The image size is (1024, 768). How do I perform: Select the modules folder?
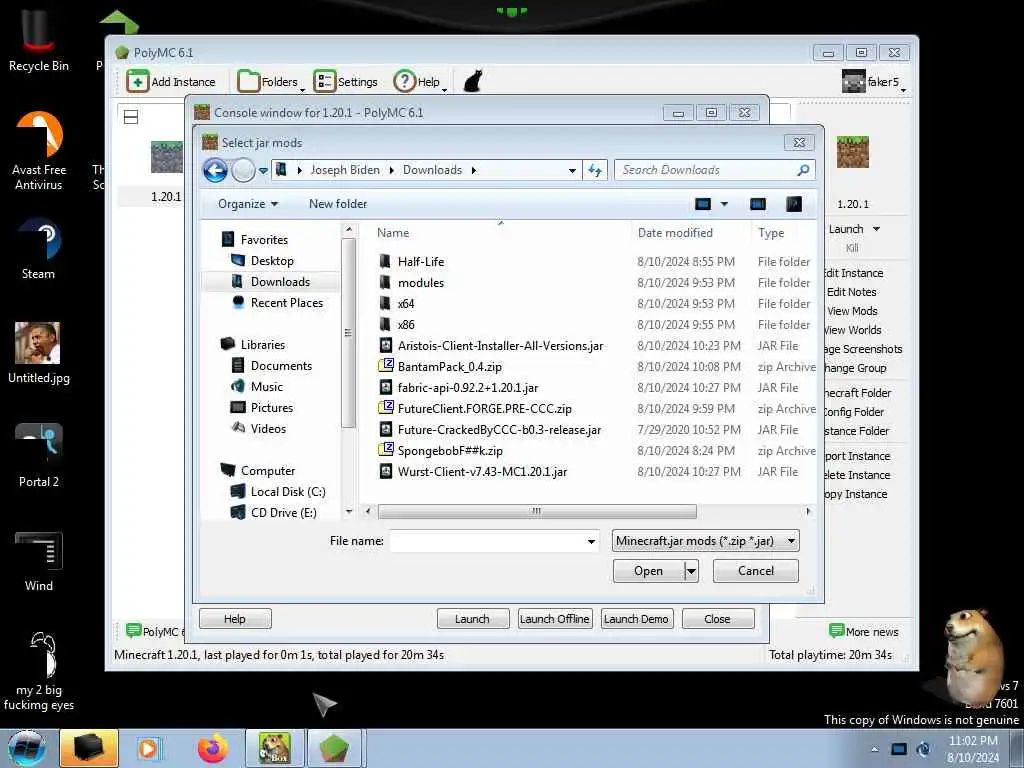421,282
